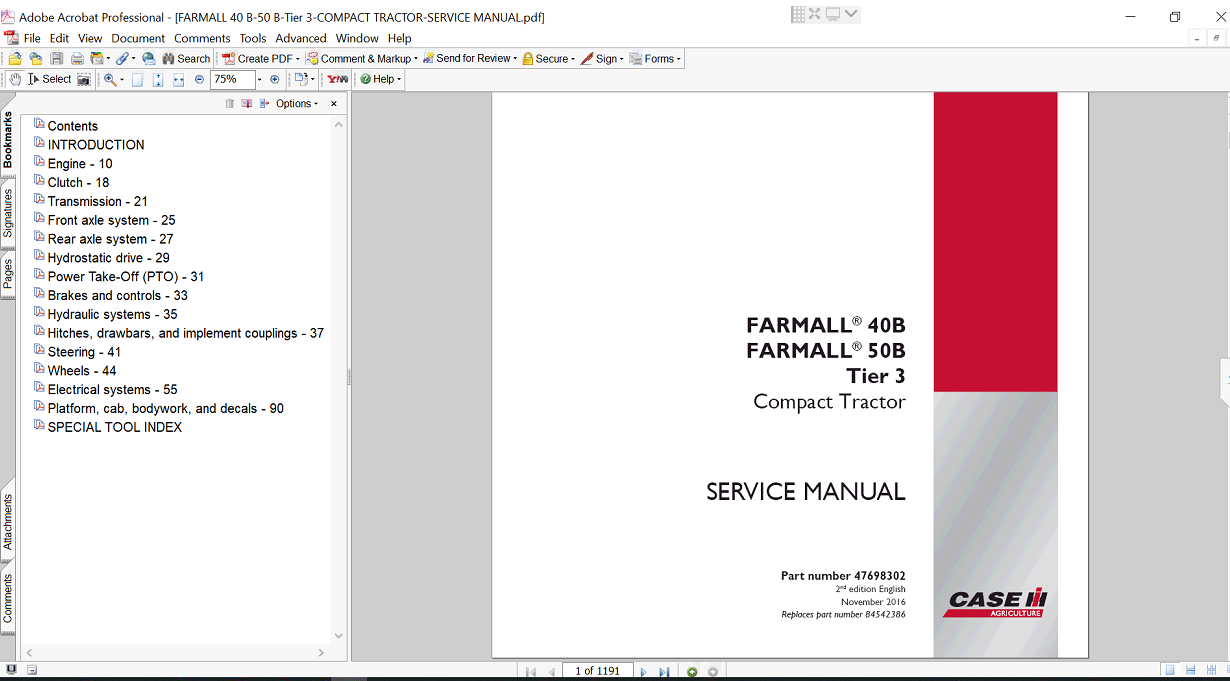The width and height of the screenshot is (1230, 681).
Task: Zoom in with the plus icon
Action: (275, 79)
